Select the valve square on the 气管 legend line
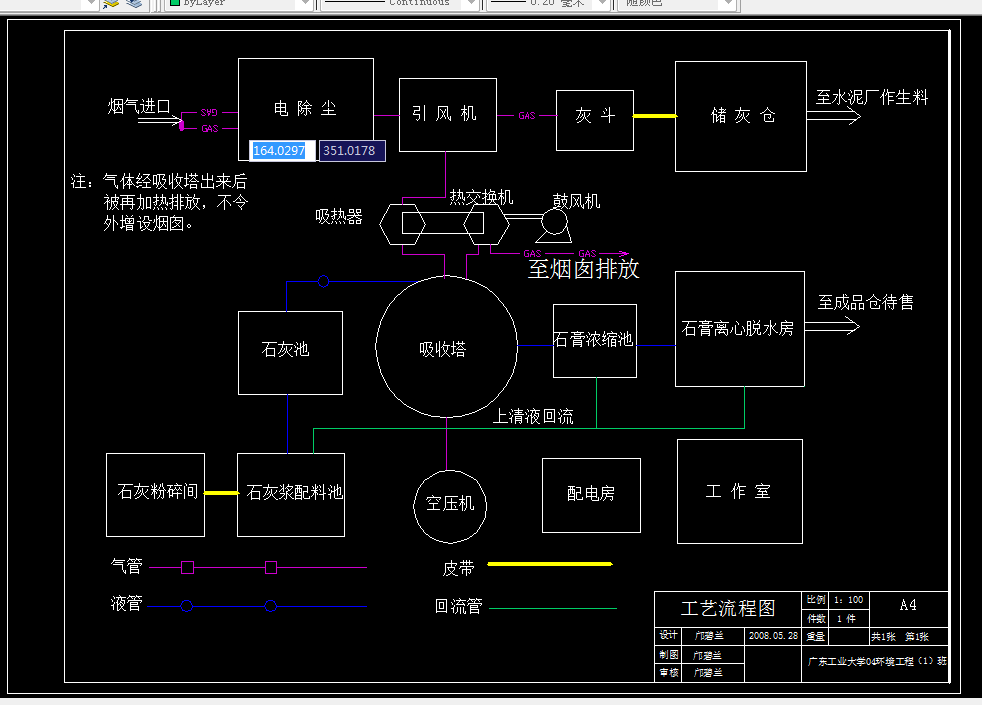 pyautogui.click(x=186, y=567)
